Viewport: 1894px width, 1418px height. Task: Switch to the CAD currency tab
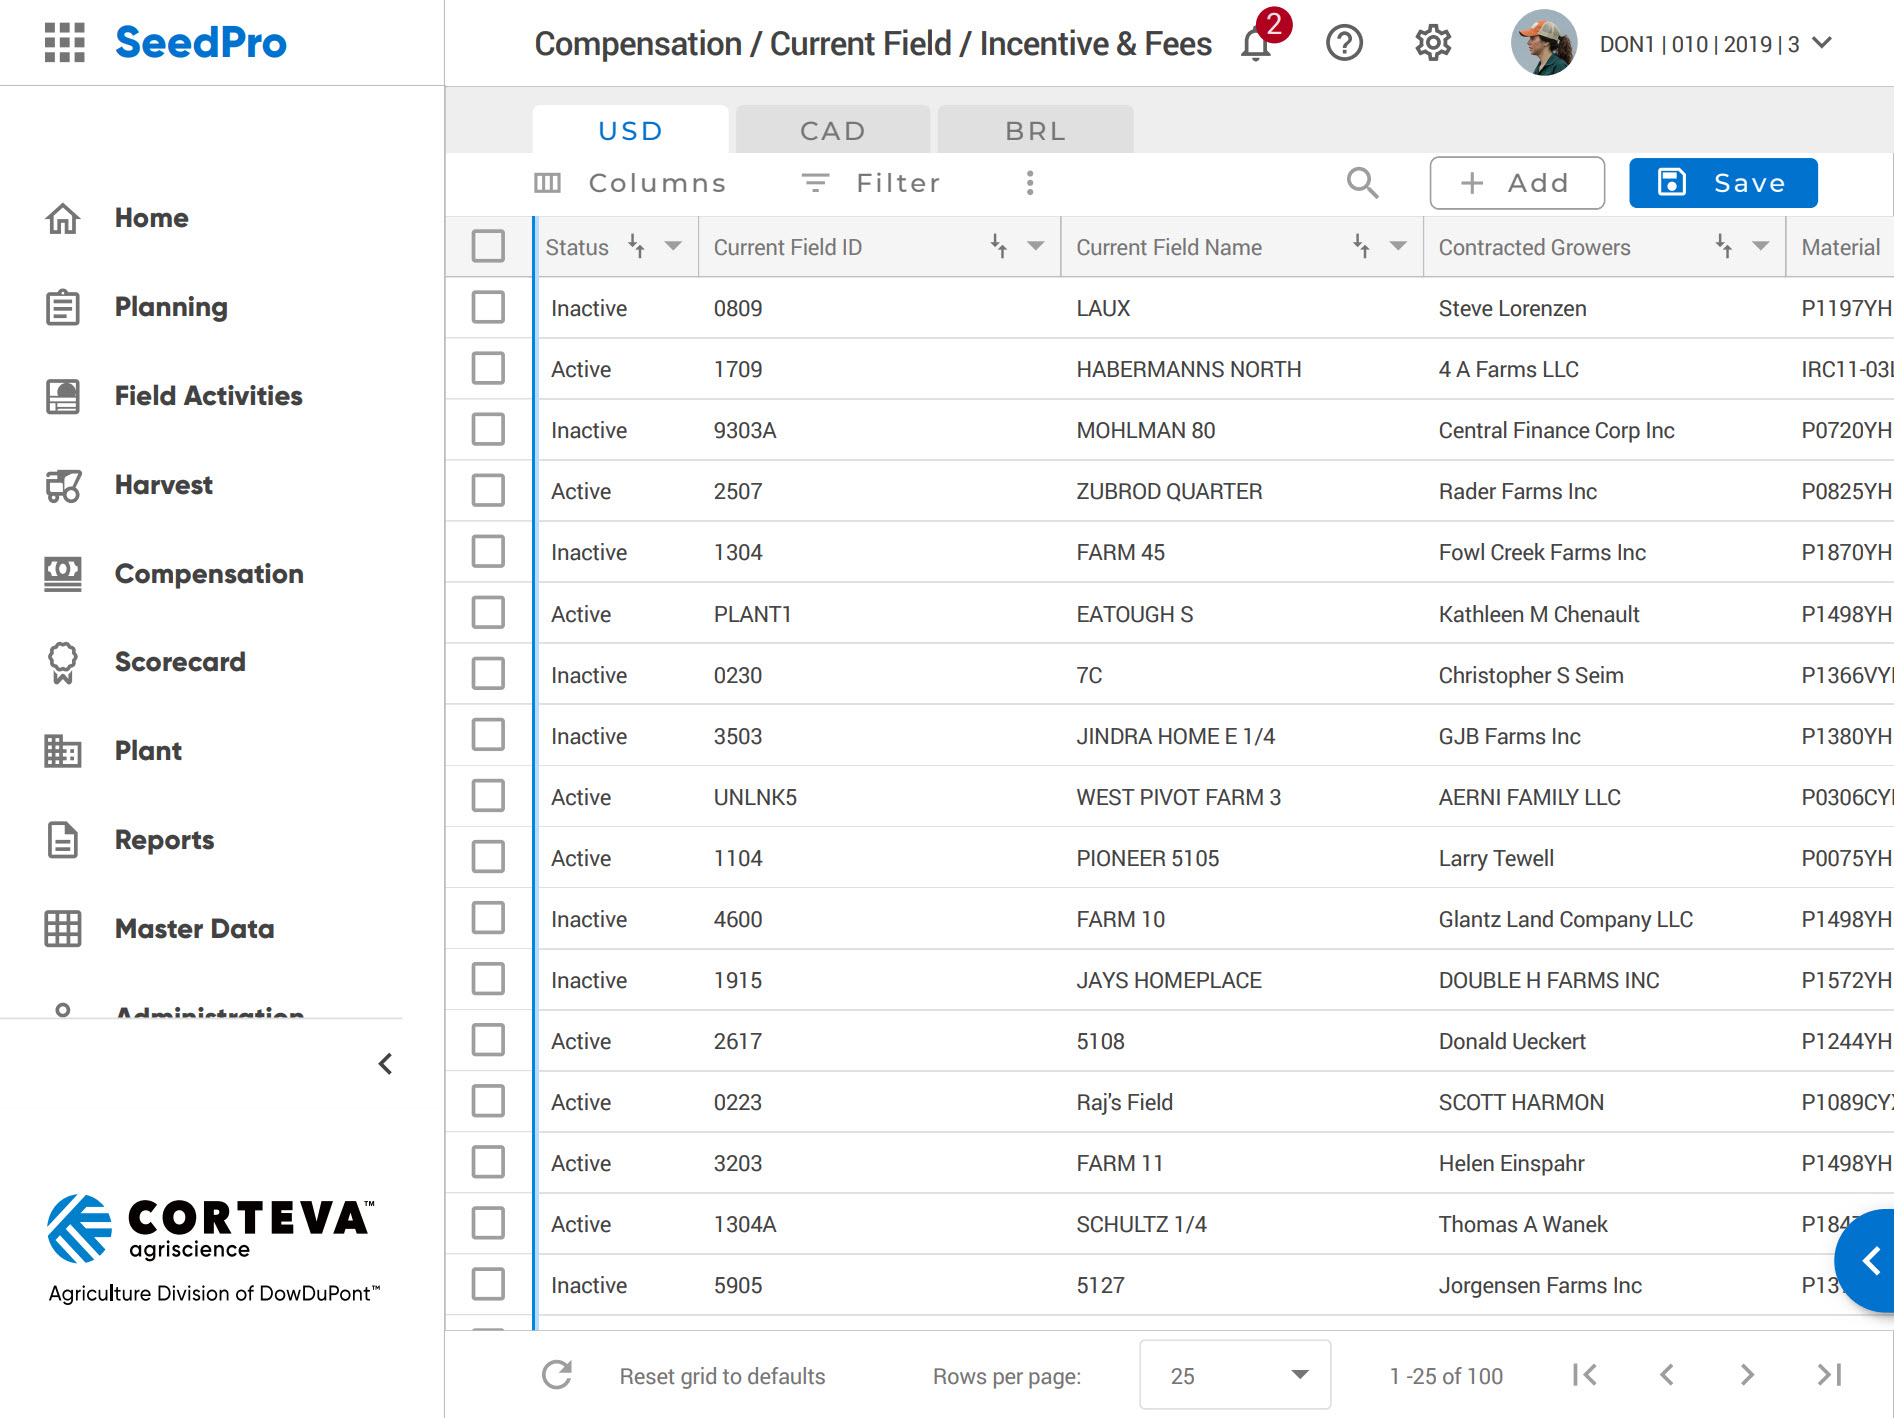click(832, 131)
